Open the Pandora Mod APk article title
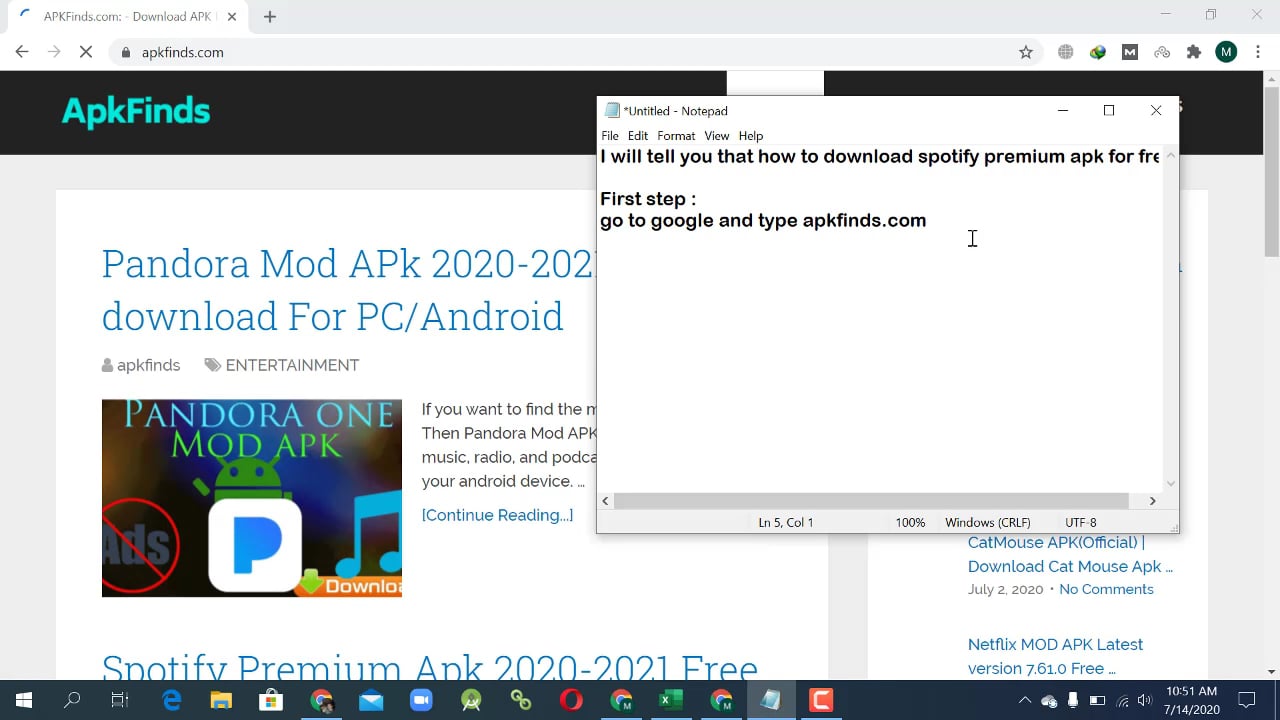Image resolution: width=1280 pixels, height=720 pixels. (348, 290)
